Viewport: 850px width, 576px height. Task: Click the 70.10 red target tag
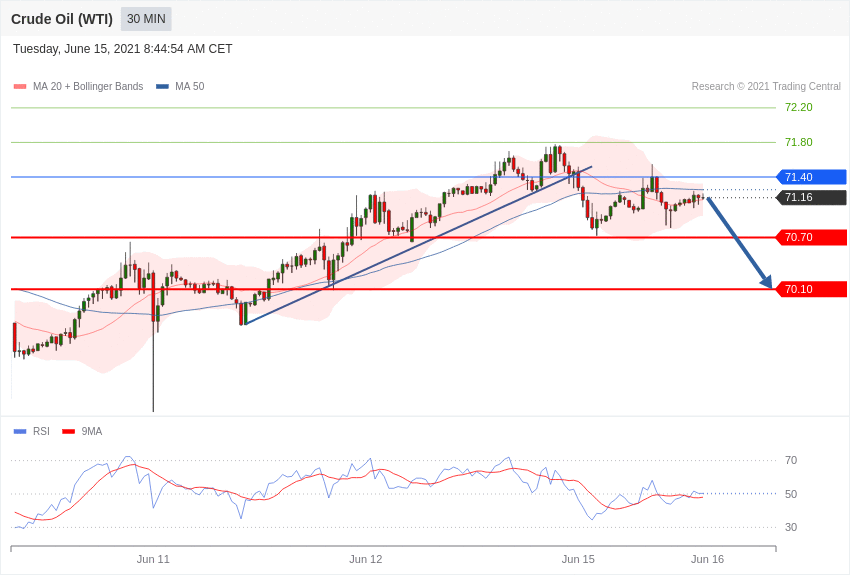(812, 289)
